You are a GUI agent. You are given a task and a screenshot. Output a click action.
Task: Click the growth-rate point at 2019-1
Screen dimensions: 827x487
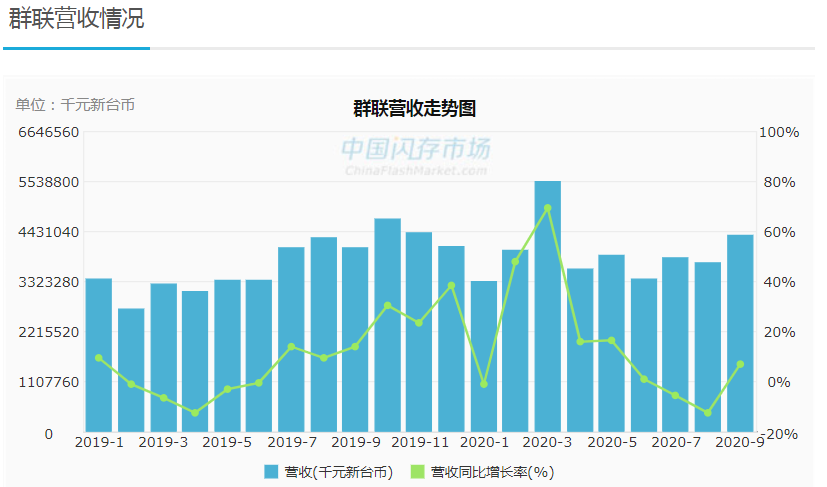point(99,358)
